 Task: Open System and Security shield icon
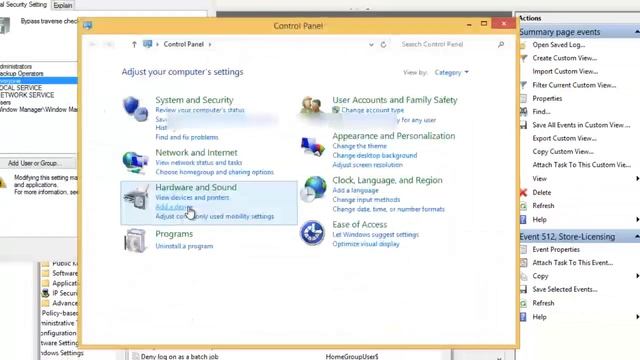click(136, 109)
